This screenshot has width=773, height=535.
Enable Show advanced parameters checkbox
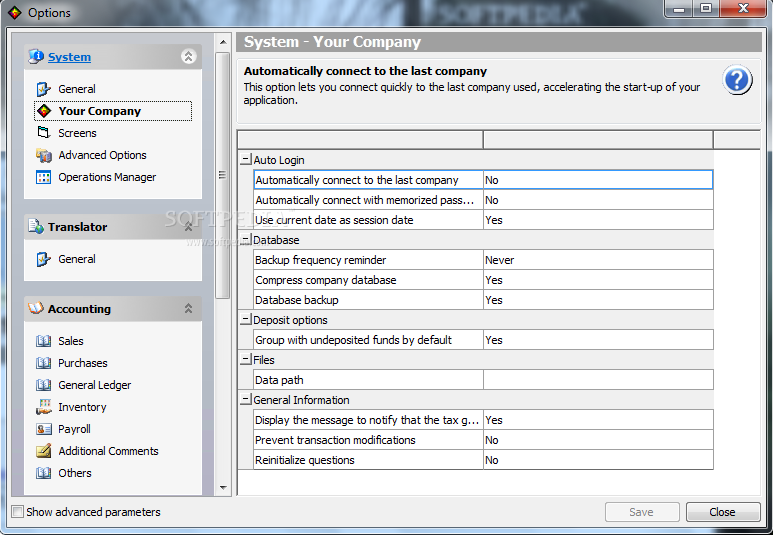[18, 512]
